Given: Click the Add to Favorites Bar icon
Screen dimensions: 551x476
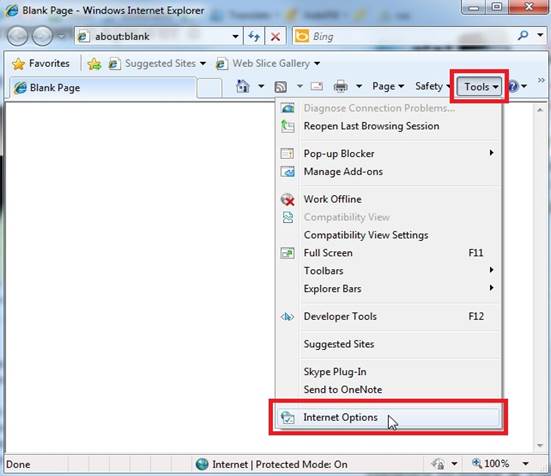Looking at the screenshot, I should (x=94, y=64).
